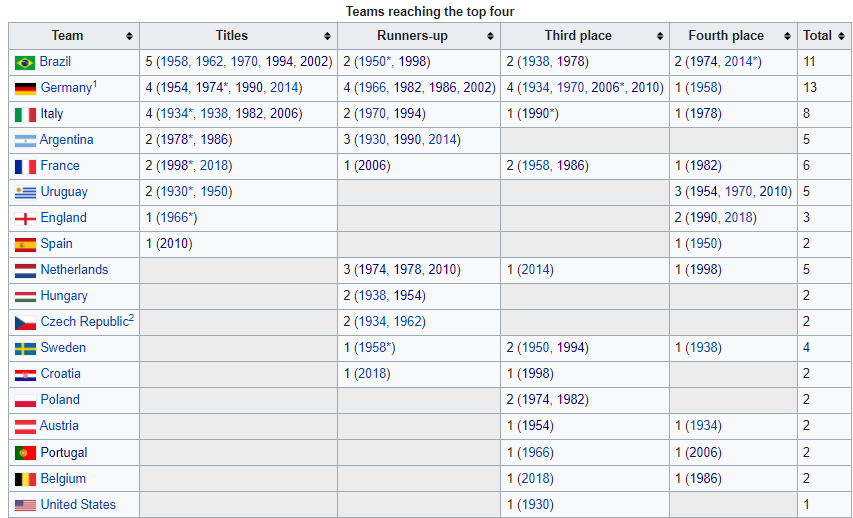Click the Hungary flag icon

pyautogui.click(x=25, y=296)
